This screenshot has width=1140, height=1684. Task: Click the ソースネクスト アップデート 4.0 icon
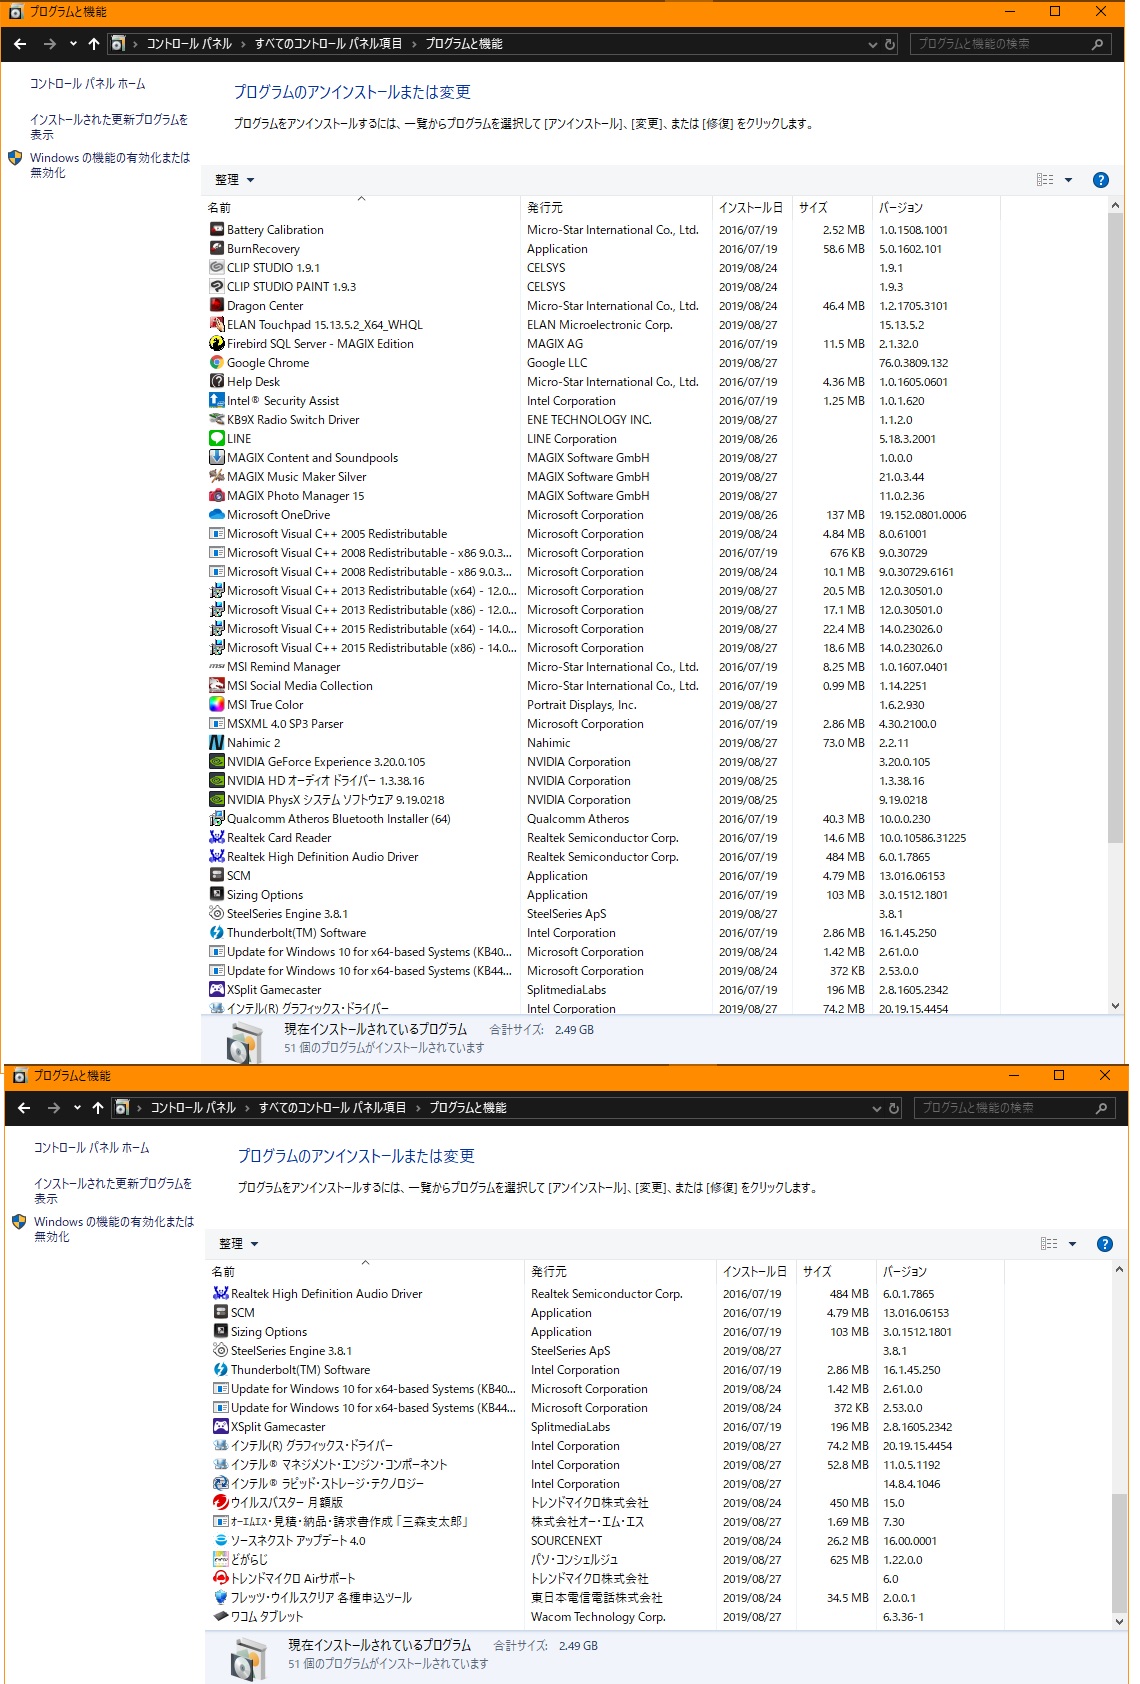pyautogui.click(x=220, y=1541)
